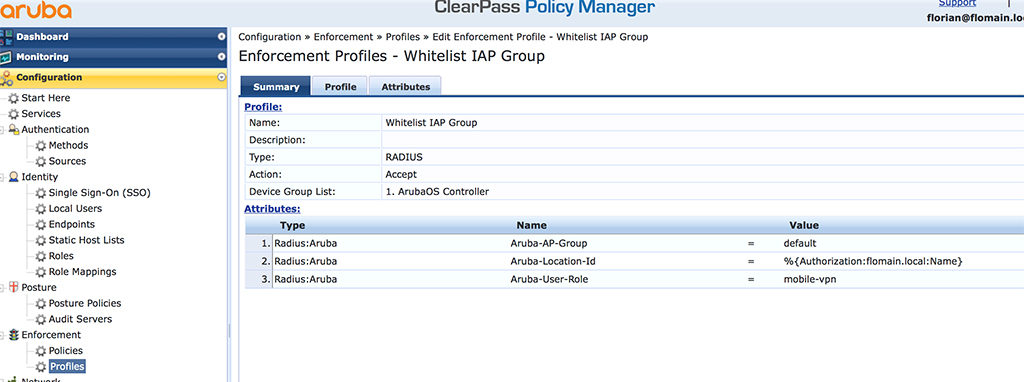The image size is (1024, 382).
Task: Open Endpoints item
Action: point(72,225)
